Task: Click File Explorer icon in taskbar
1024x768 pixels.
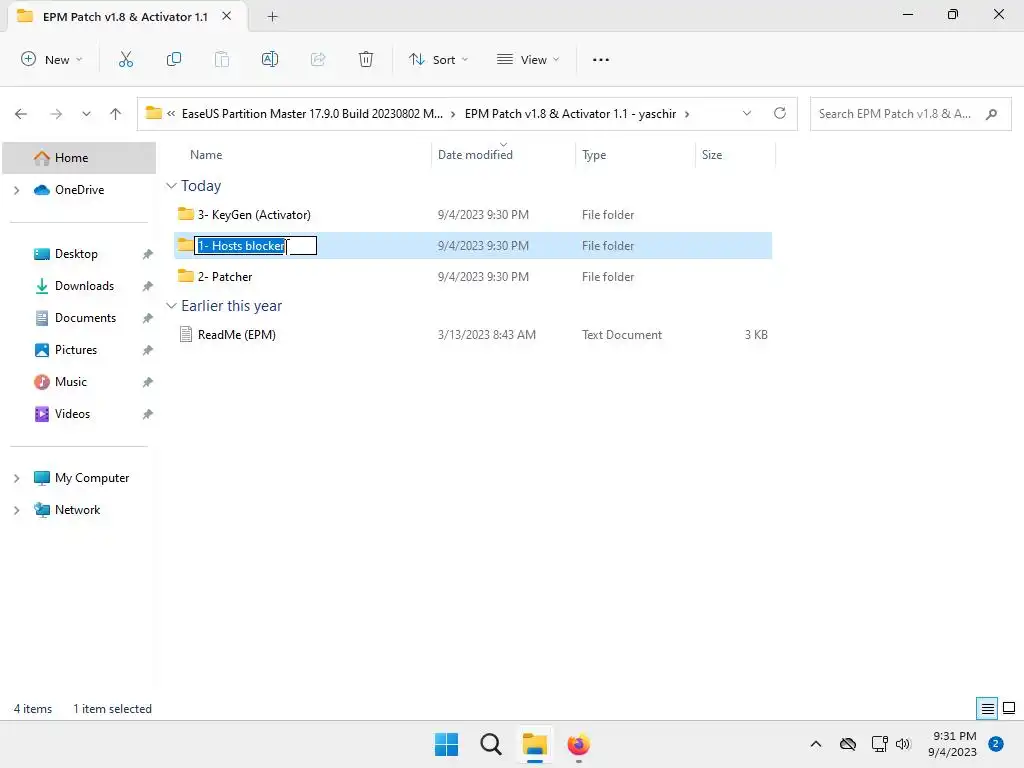Action: tap(534, 744)
